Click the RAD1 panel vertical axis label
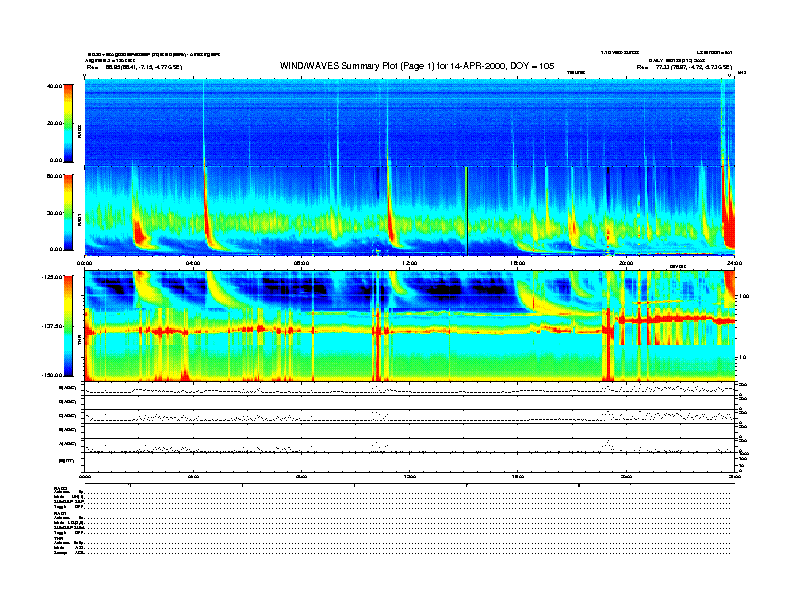This screenshot has height=612, width=792. (79, 219)
